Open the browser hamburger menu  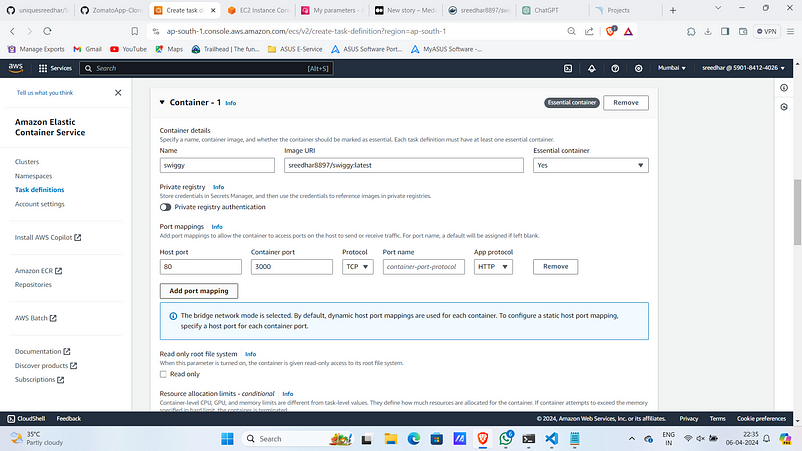point(790,31)
